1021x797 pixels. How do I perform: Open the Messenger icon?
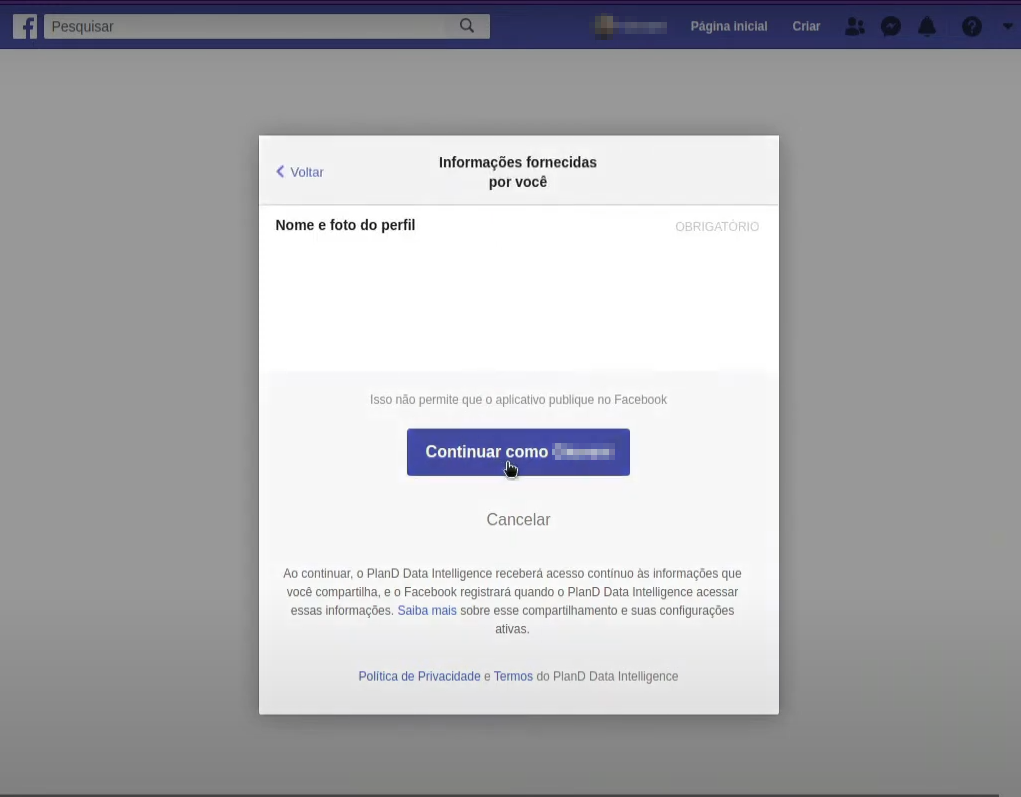(891, 27)
